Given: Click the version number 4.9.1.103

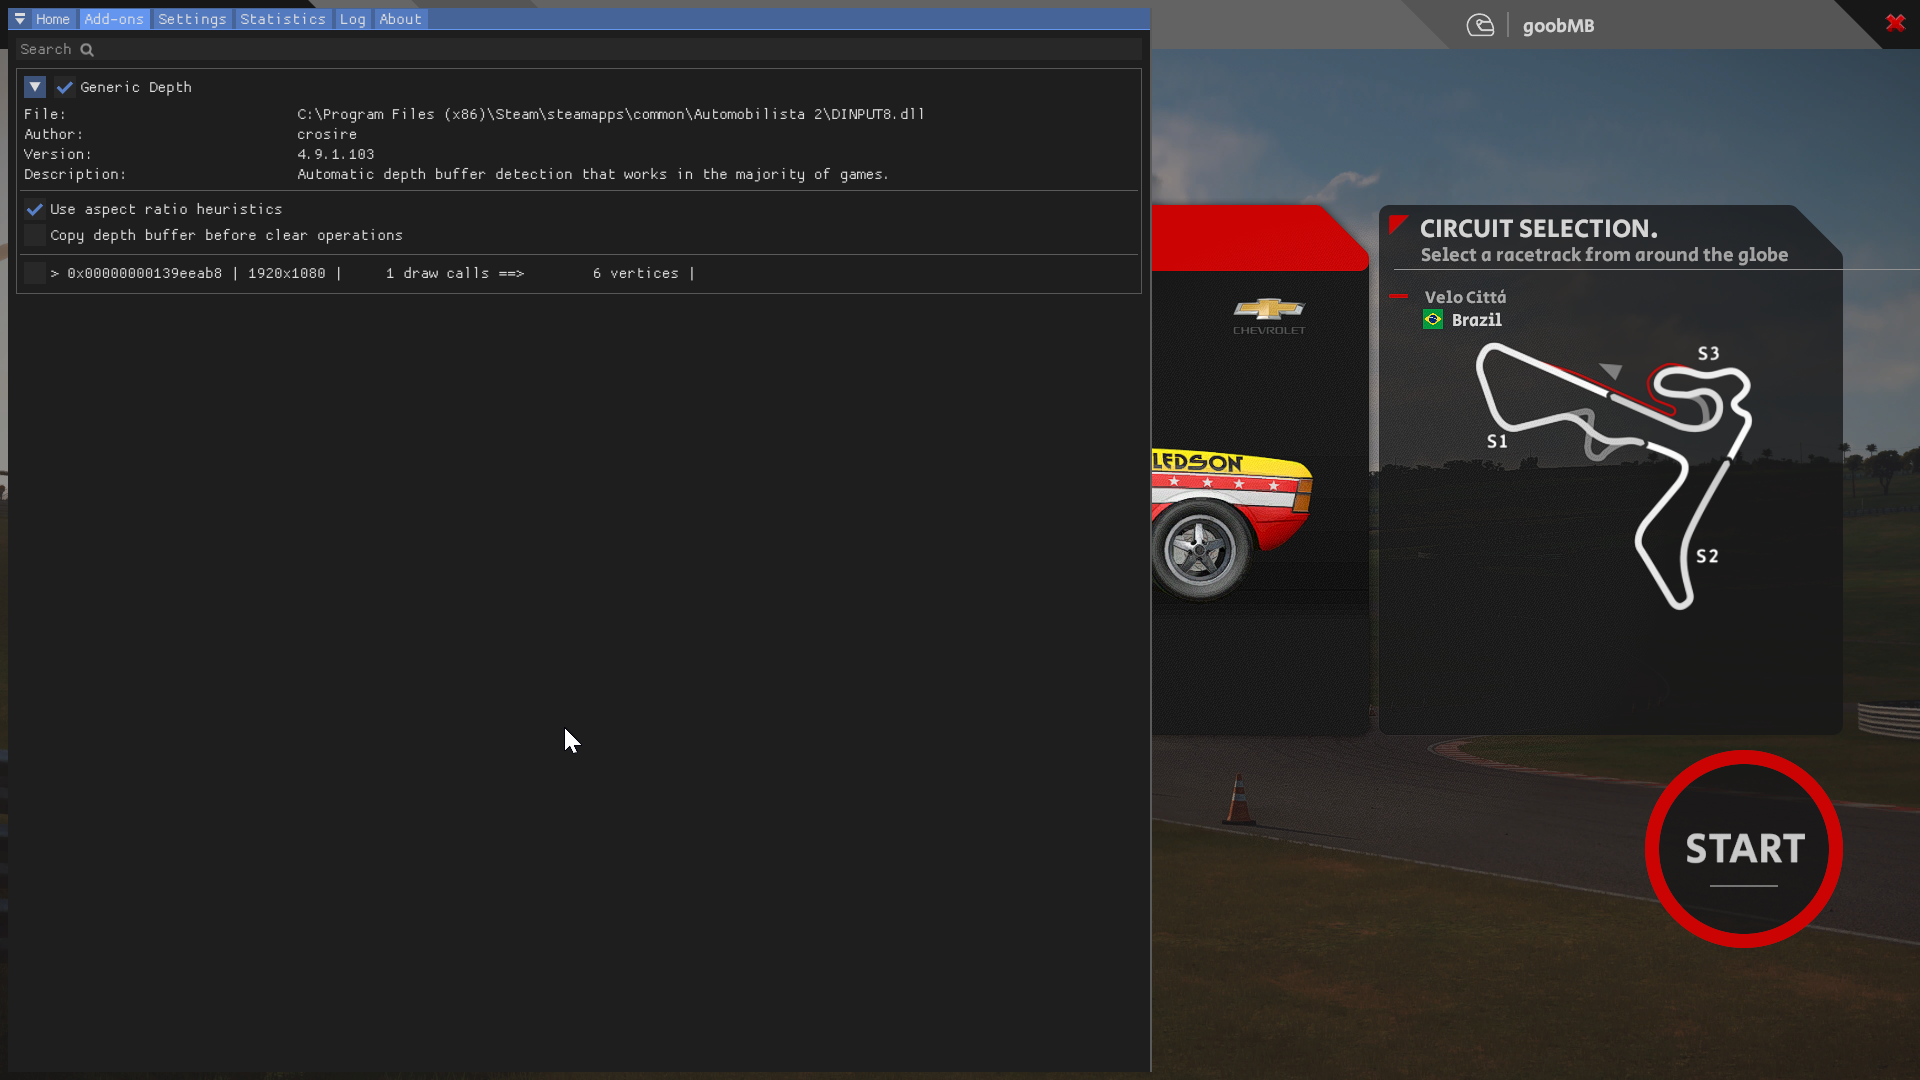Looking at the screenshot, I should pos(335,154).
